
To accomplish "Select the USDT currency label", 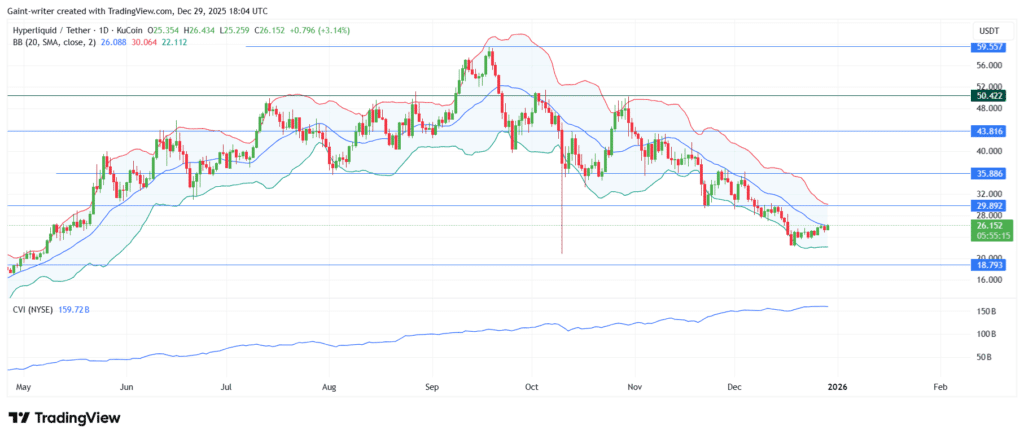I will [987, 31].
